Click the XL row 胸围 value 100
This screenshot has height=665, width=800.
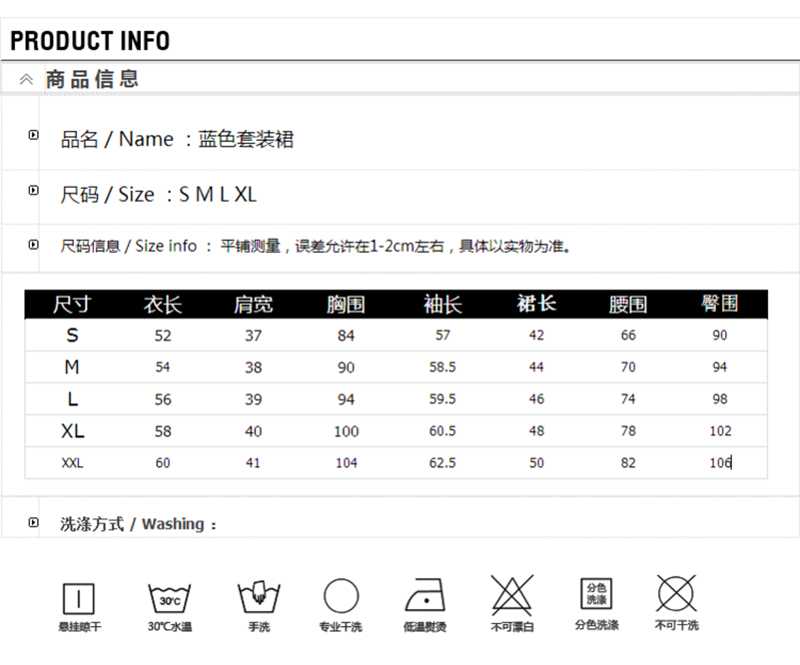coord(346,432)
